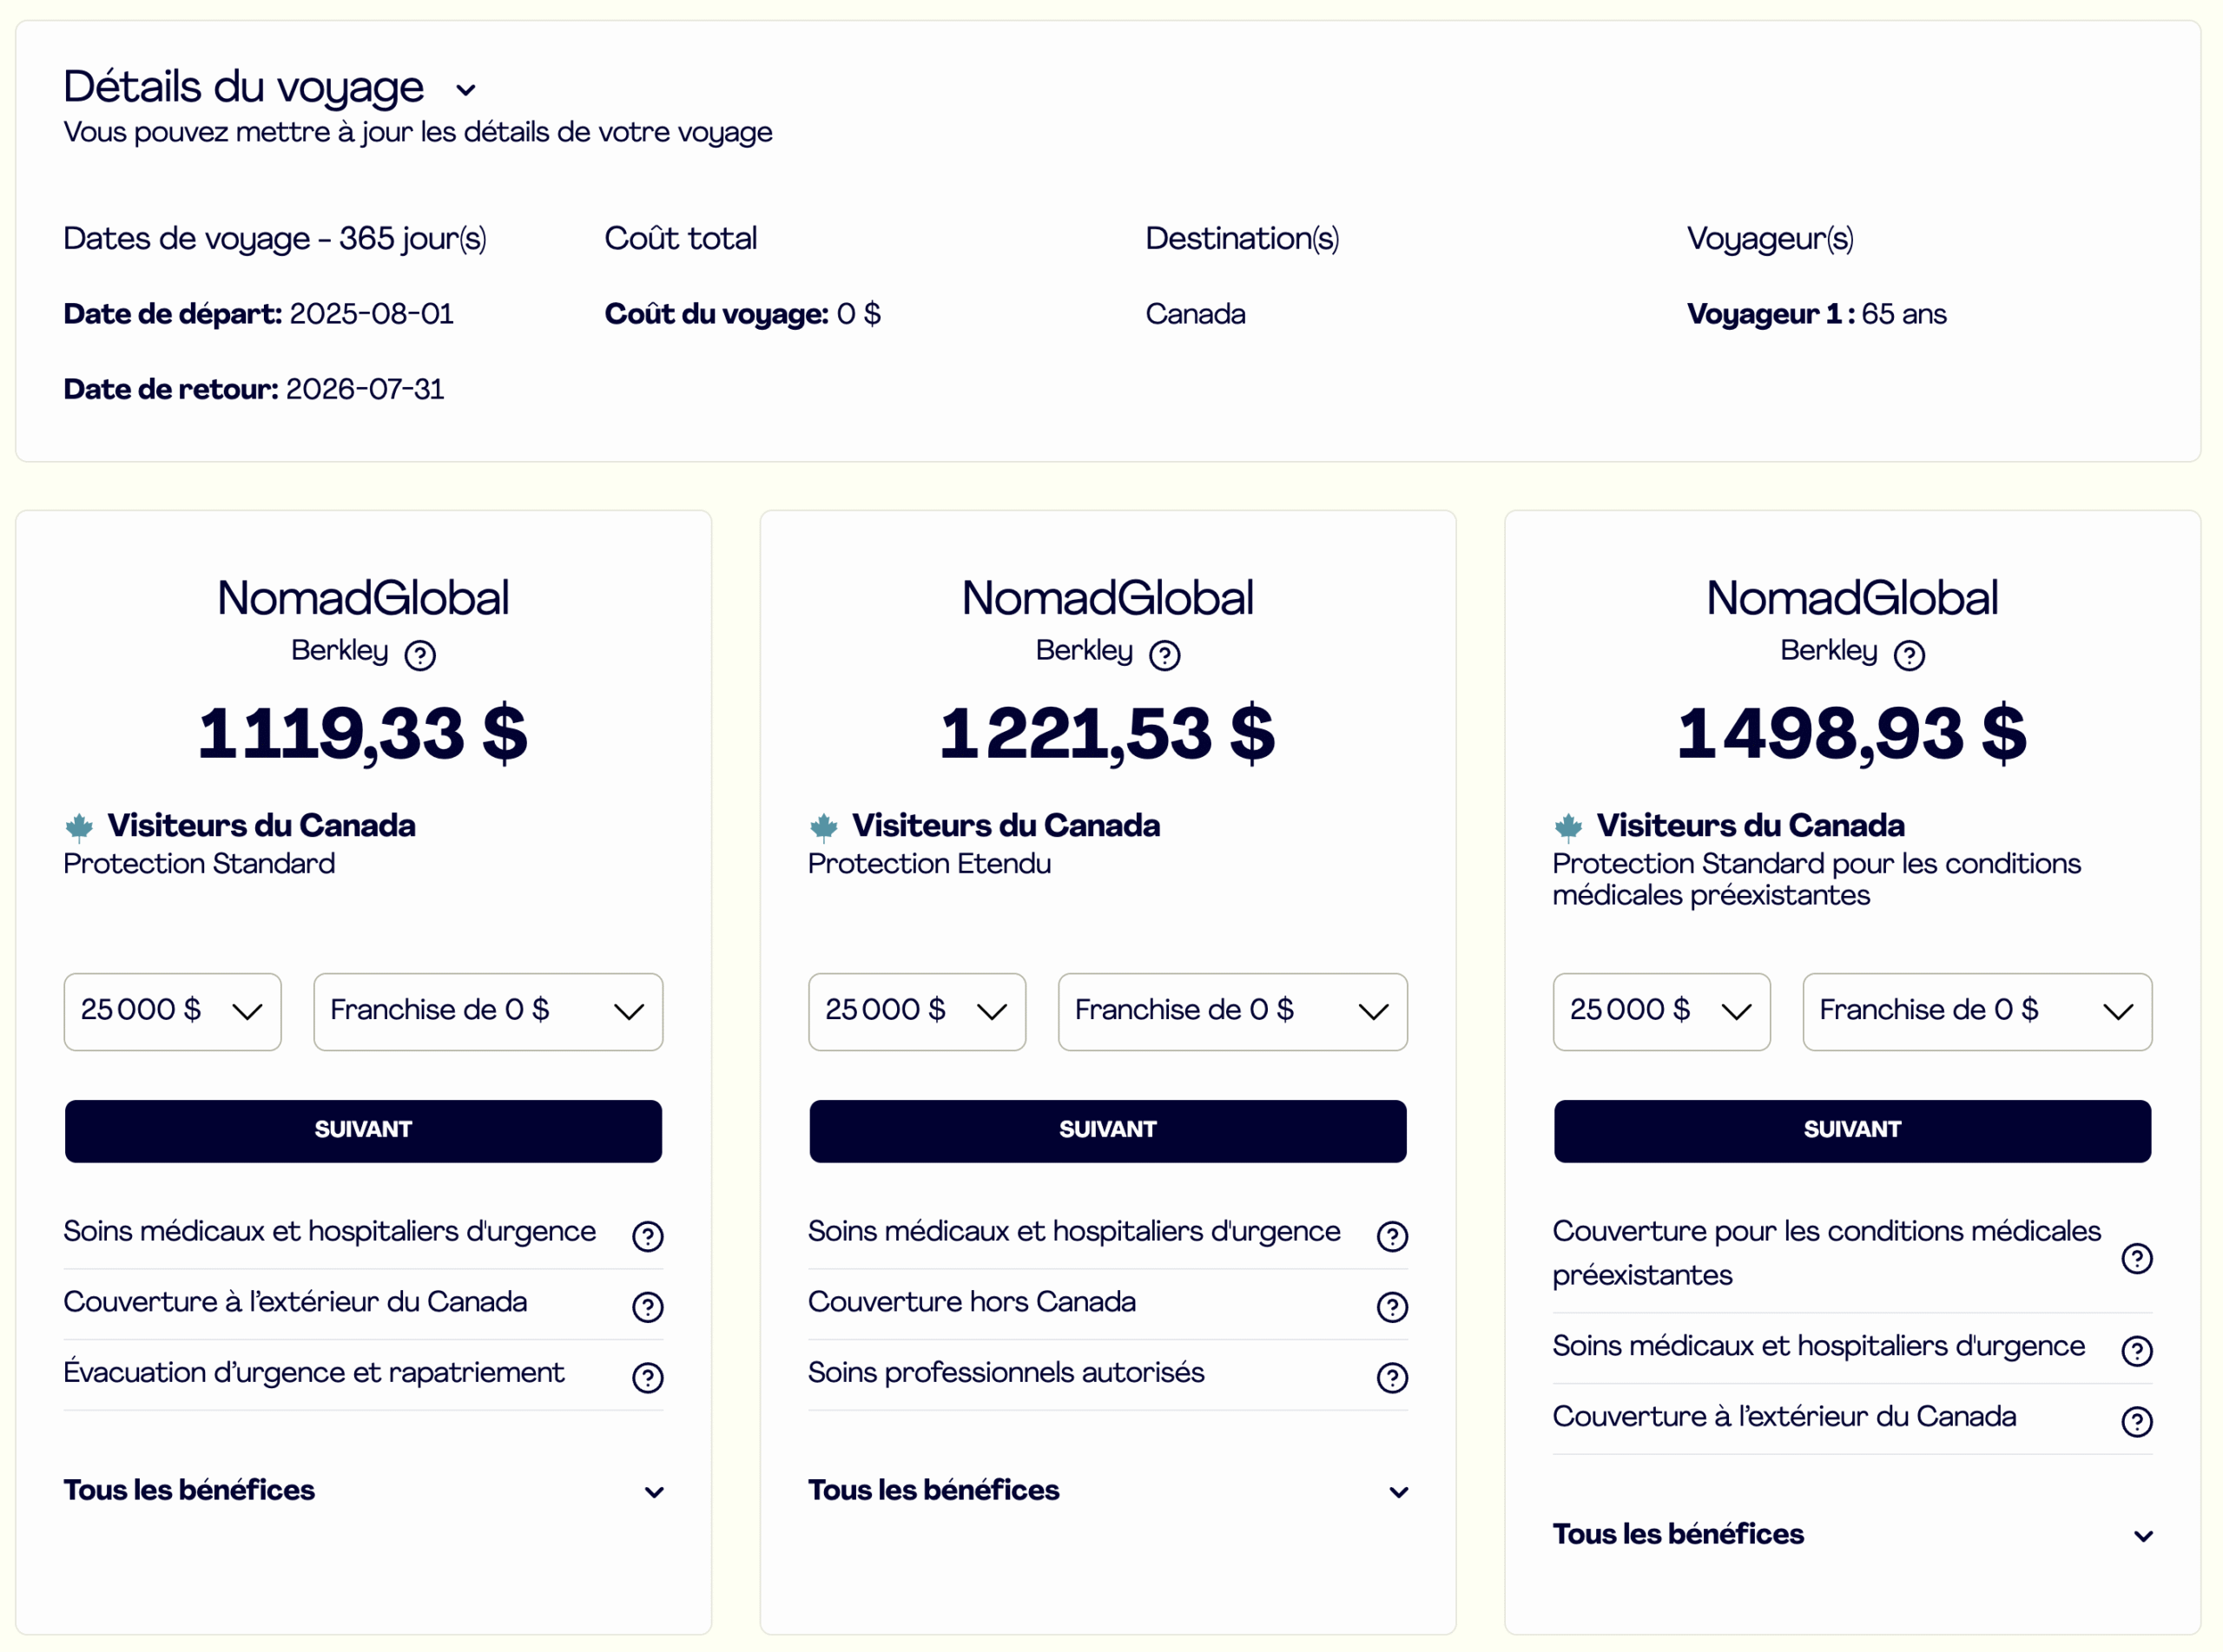Click the 1498,93 $ price
Screen dimensions: 2223x1652
1852,734
